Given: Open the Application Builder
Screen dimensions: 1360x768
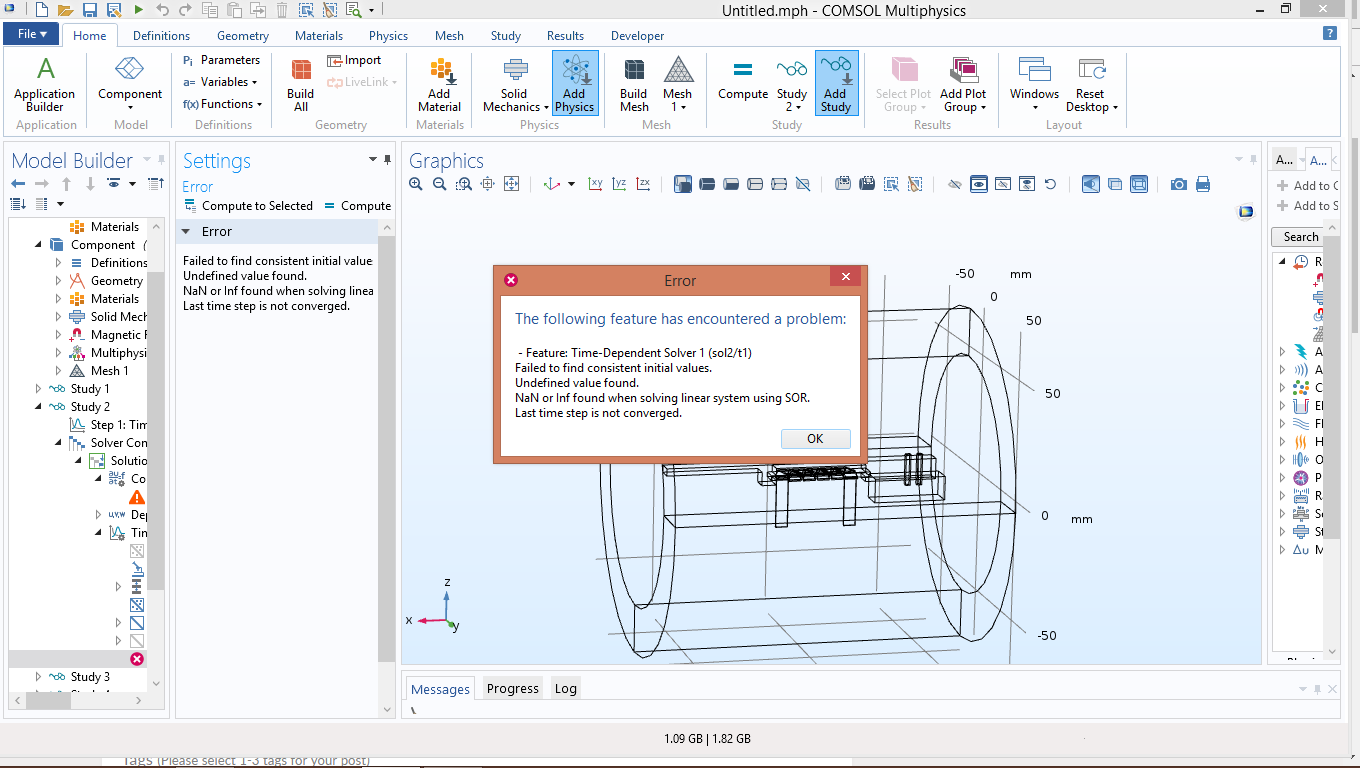Looking at the screenshot, I should (x=45, y=85).
